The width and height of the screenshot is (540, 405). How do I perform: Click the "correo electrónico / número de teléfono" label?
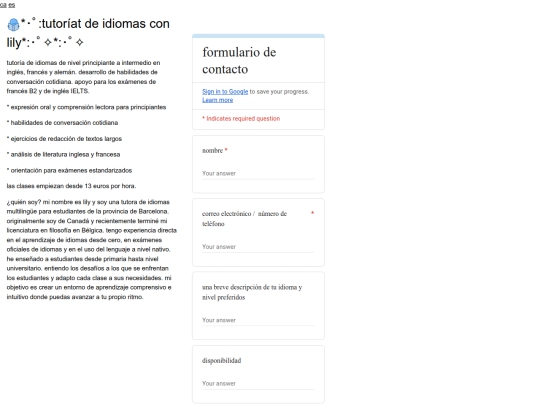coord(245,219)
